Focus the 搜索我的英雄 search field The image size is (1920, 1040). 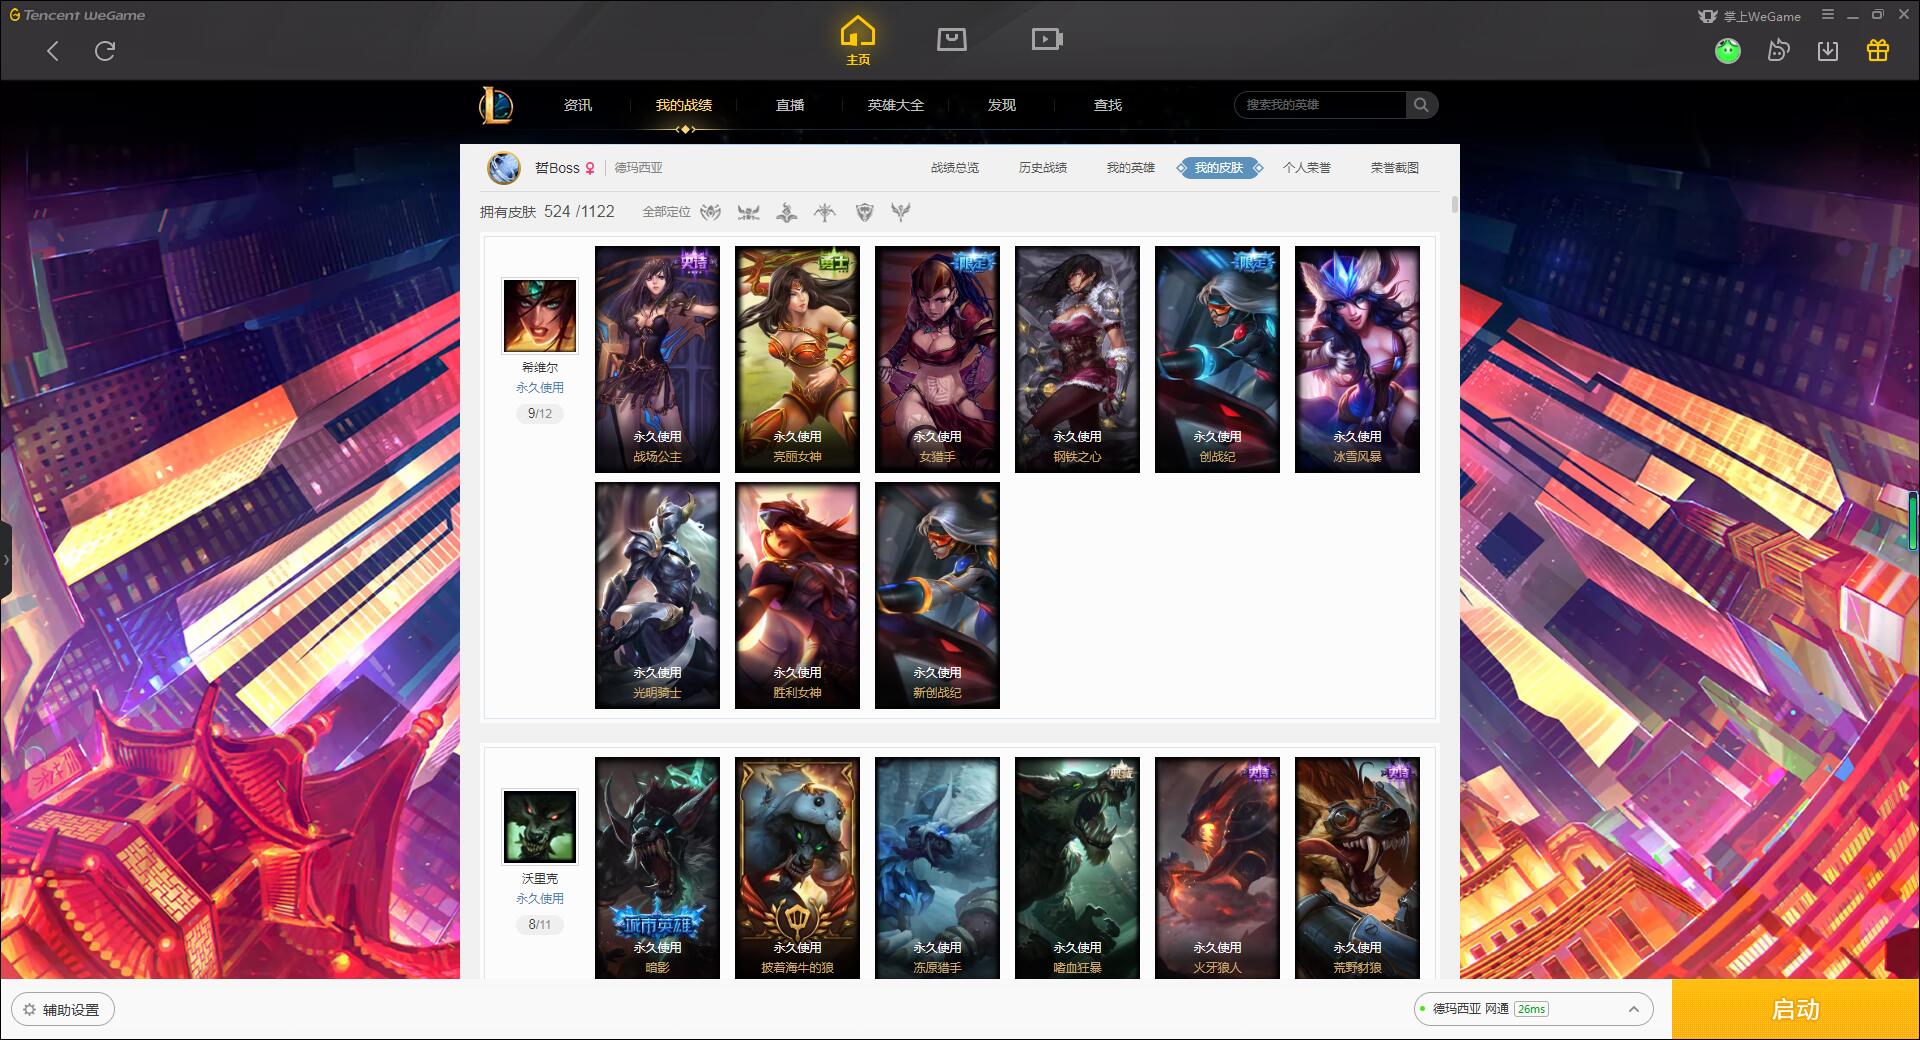tap(1320, 105)
